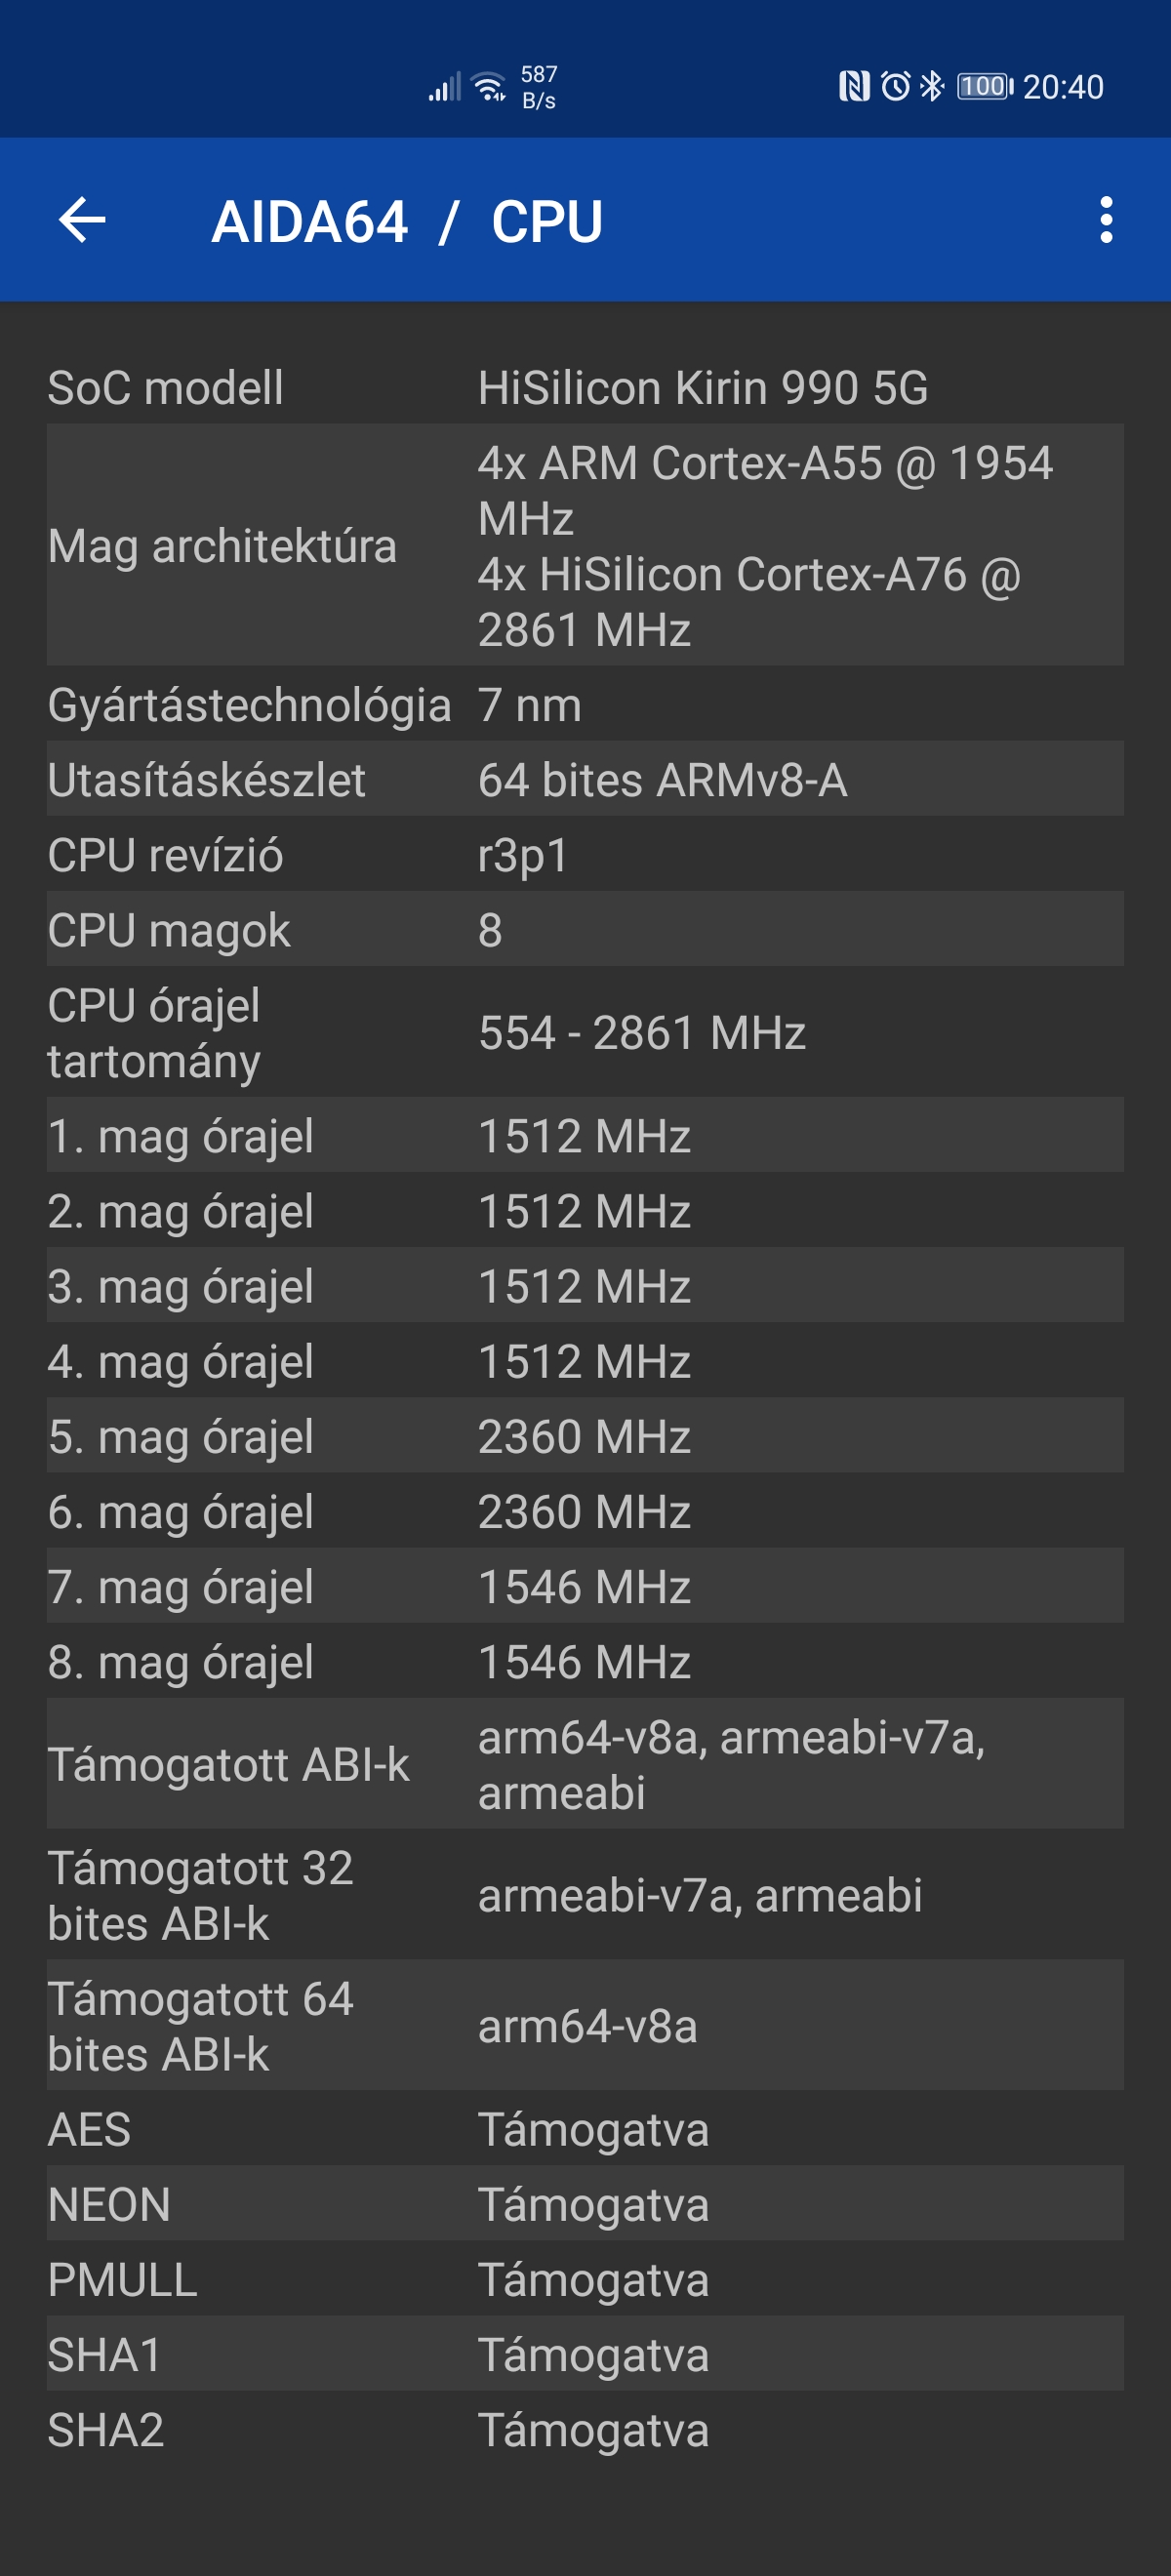This screenshot has height=2576, width=1171.
Task: Select the NEON Támogatva row
Action: pyautogui.click(x=585, y=2204)
